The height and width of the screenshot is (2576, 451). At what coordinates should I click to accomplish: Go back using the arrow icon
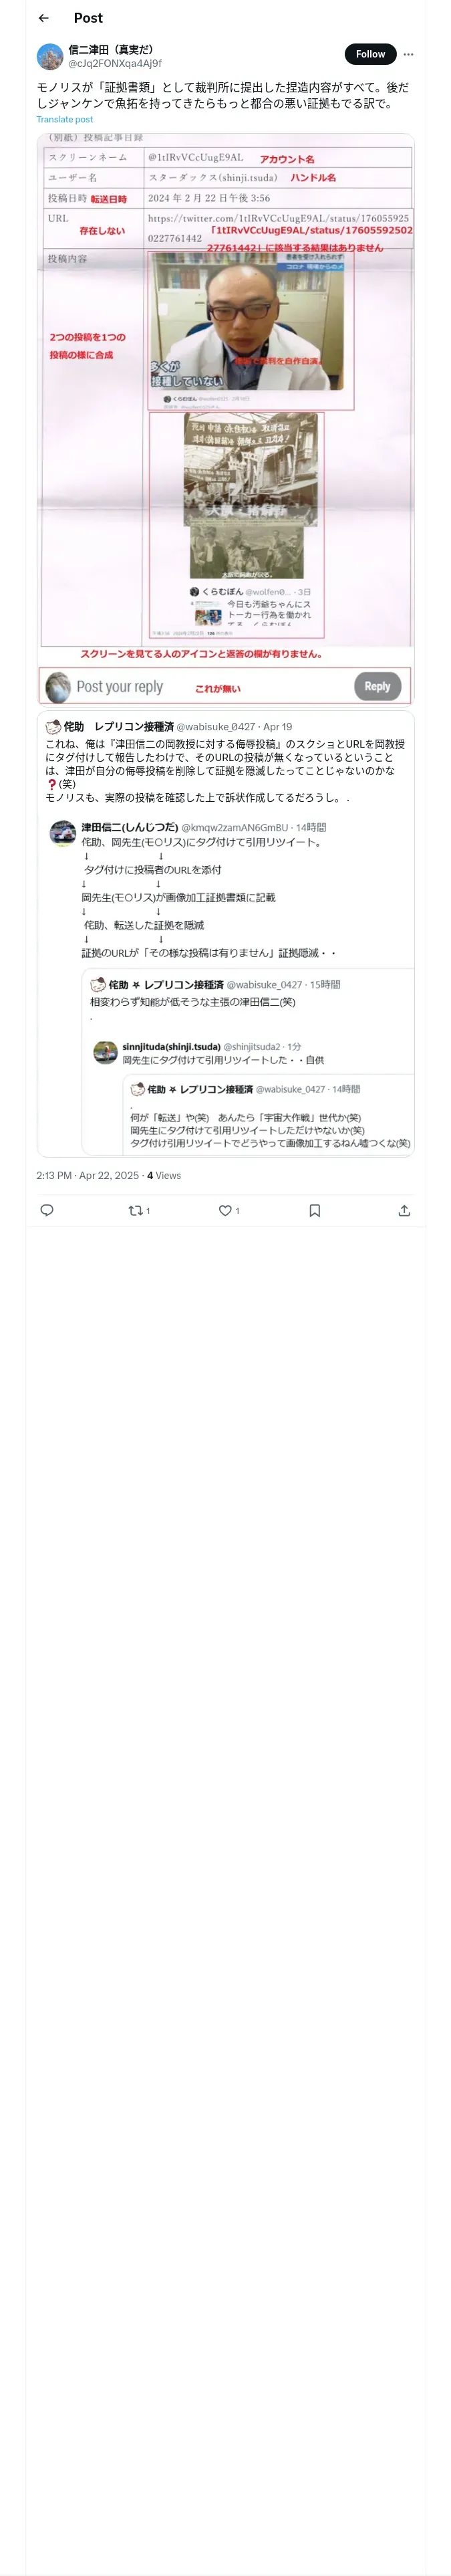(x=43, y=18)
